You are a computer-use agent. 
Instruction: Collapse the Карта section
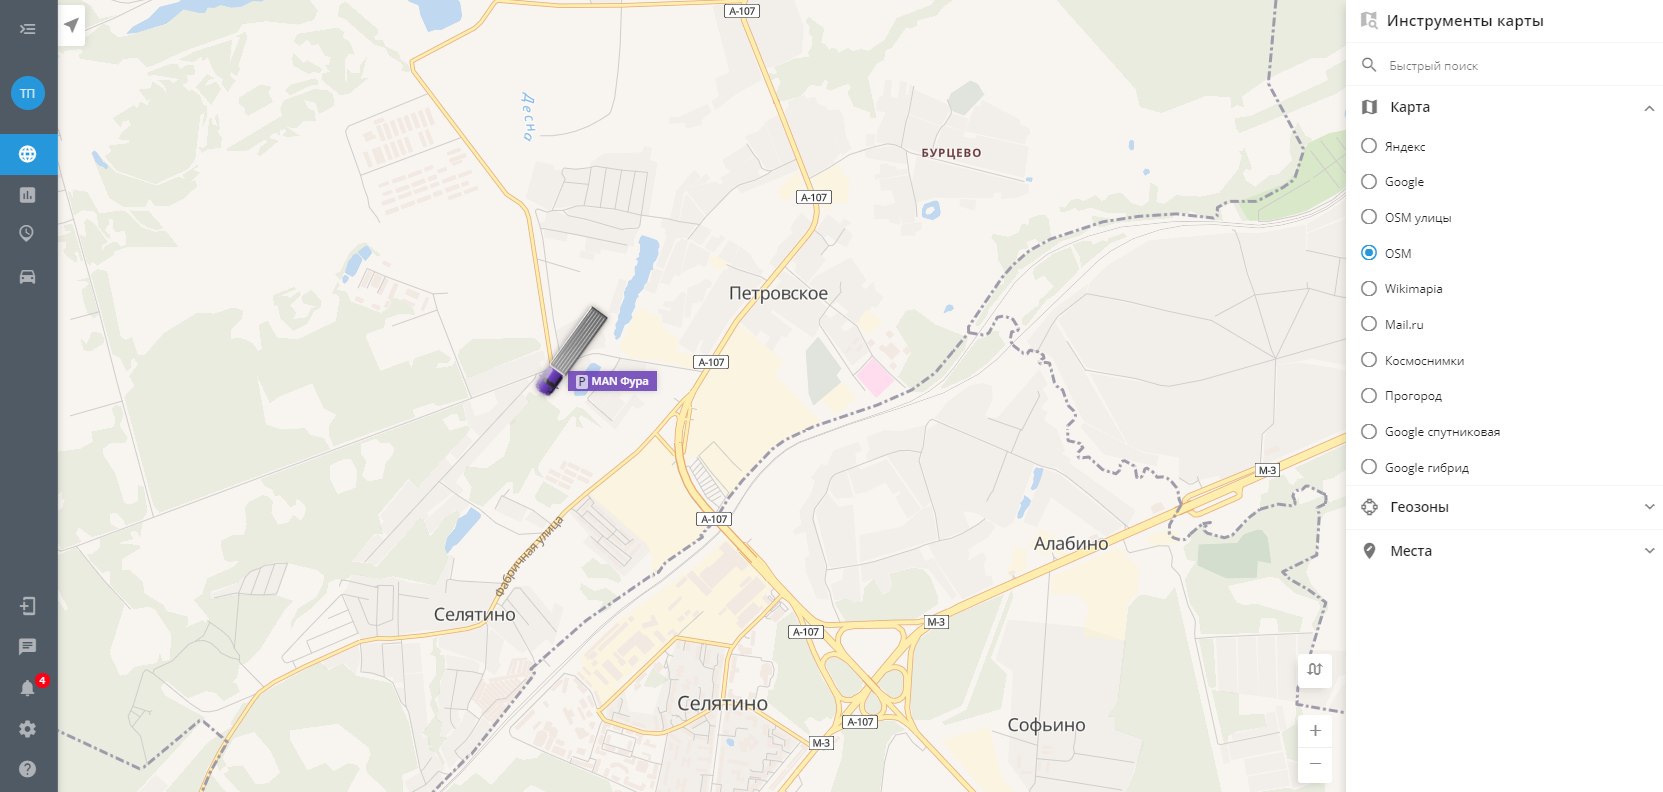[1649, 107]
